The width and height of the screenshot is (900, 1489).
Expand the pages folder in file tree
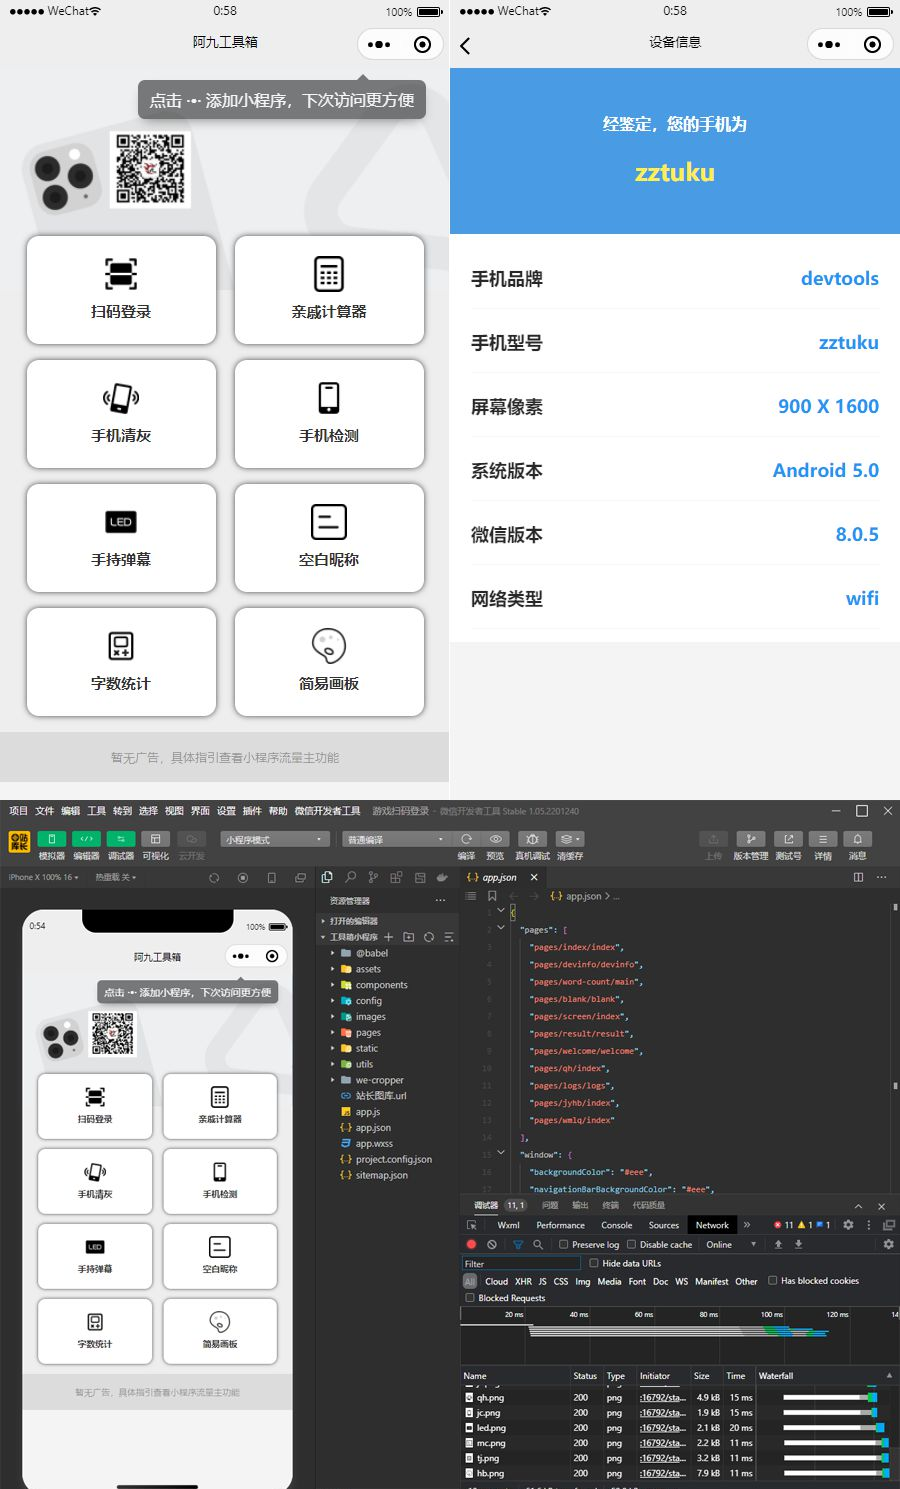[368, 1032]
